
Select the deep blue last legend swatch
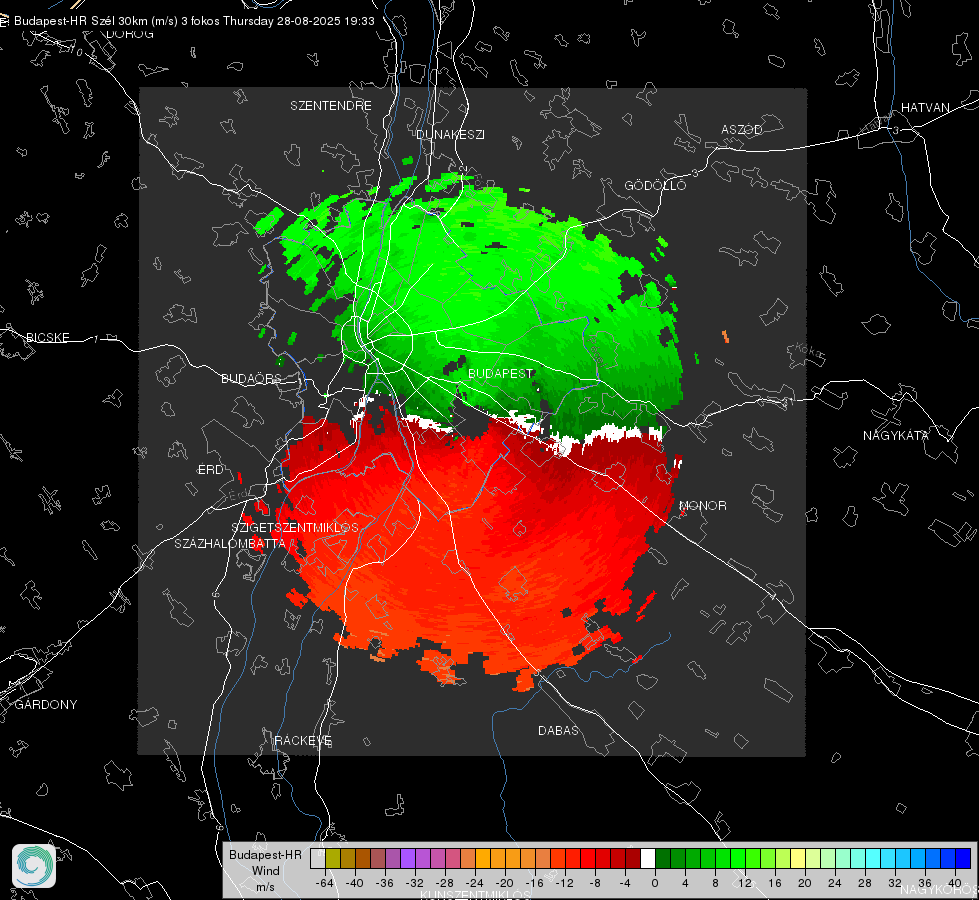963,859
